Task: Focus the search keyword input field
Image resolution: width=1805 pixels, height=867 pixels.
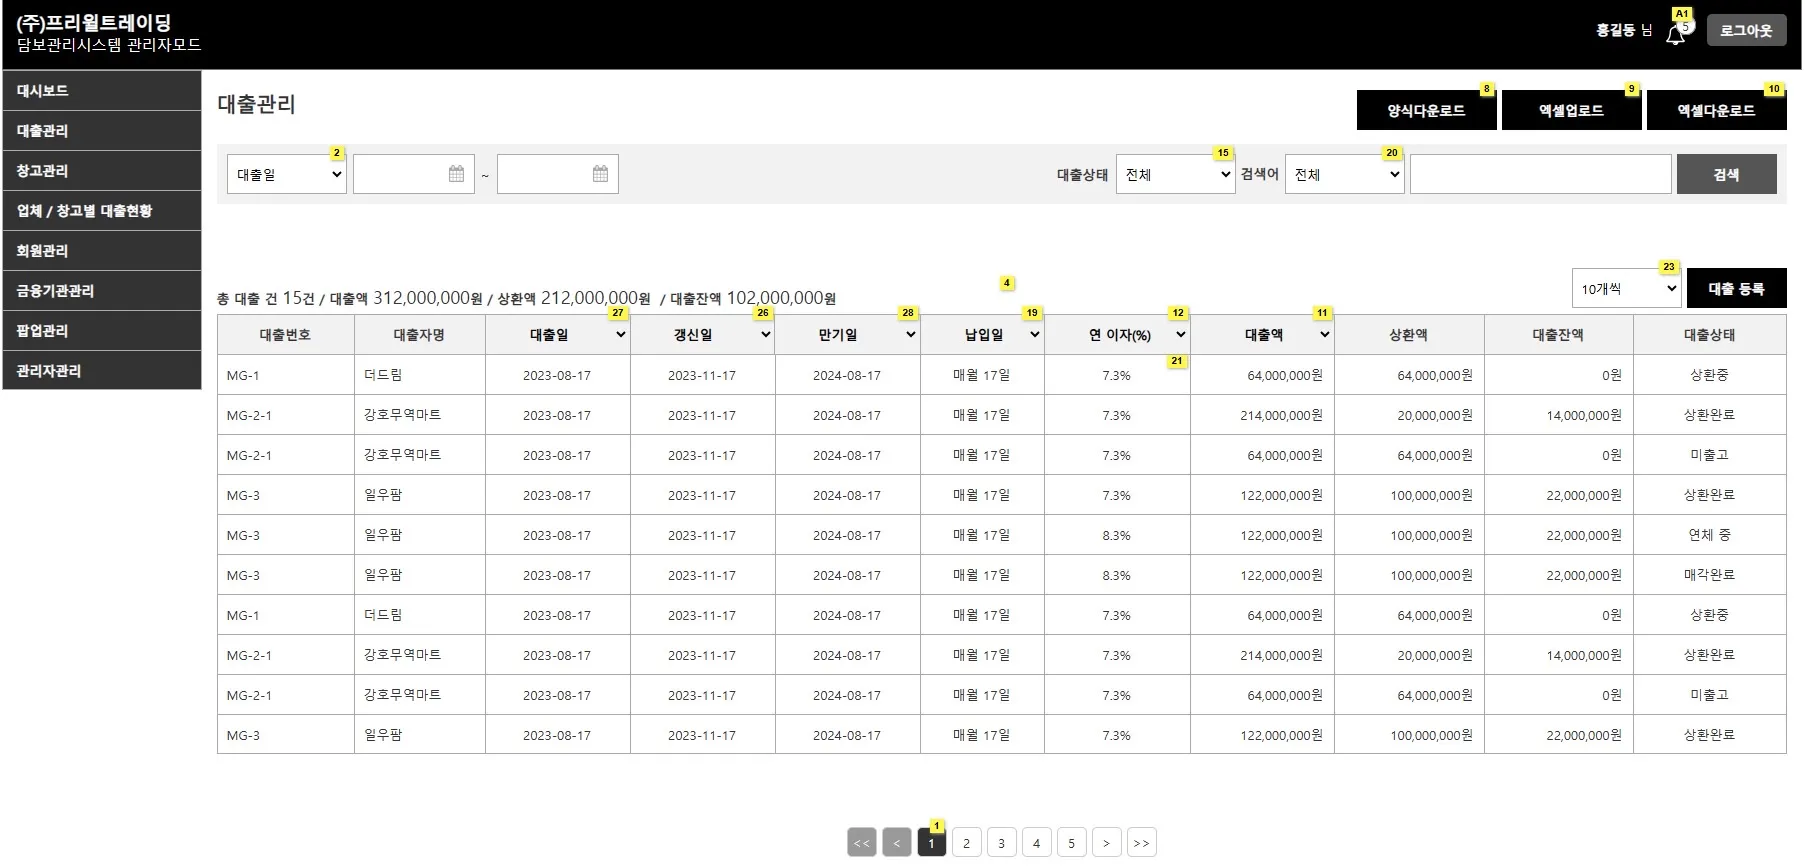Action: pyautogui.click(x=1540, y=174)
